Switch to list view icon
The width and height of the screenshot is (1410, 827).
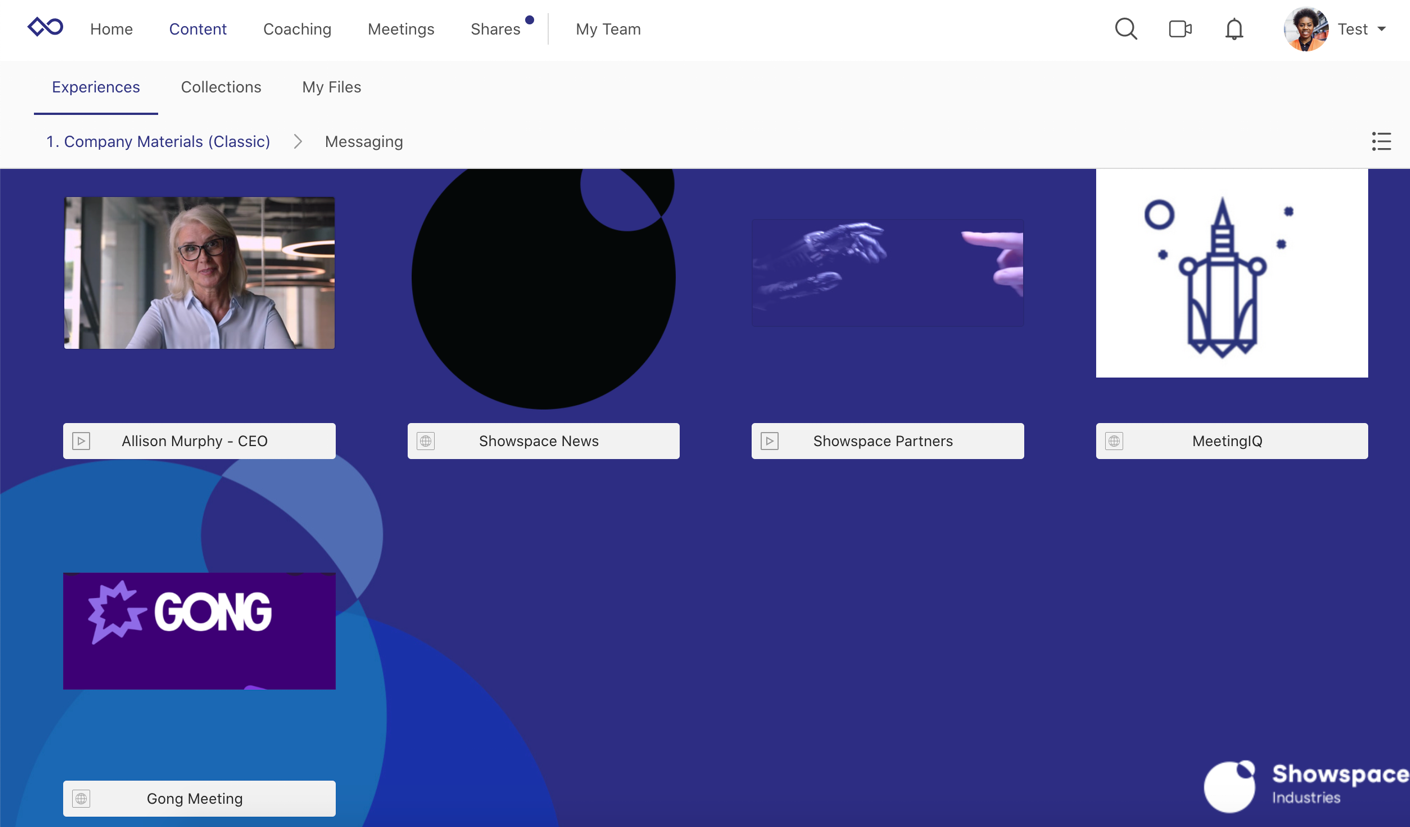[x=1381, y=142]
